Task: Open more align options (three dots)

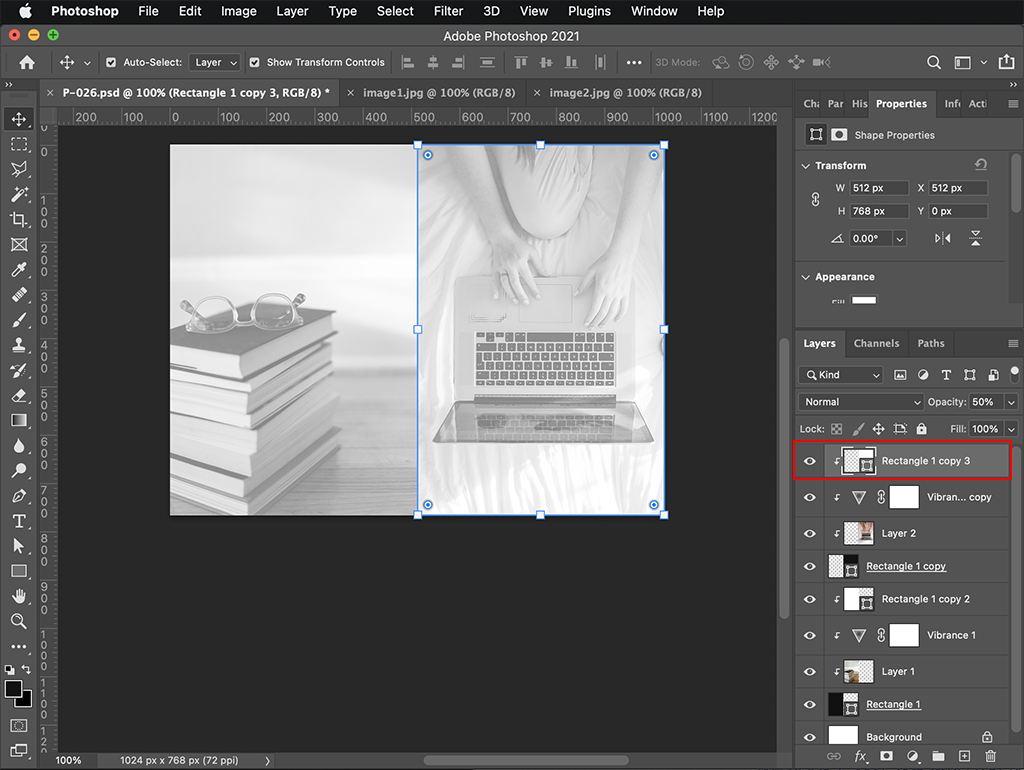Action: point(633,63)
